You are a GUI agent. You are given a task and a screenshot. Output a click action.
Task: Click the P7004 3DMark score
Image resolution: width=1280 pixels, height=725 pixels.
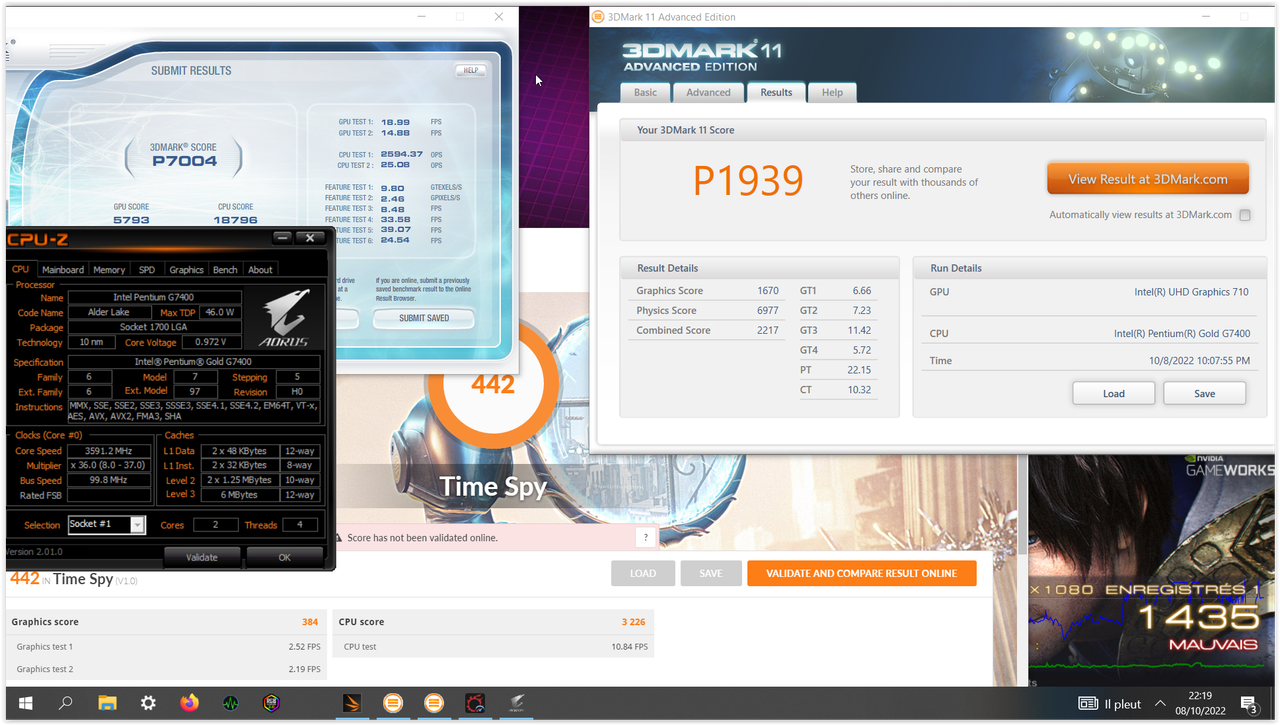(183, 160)
